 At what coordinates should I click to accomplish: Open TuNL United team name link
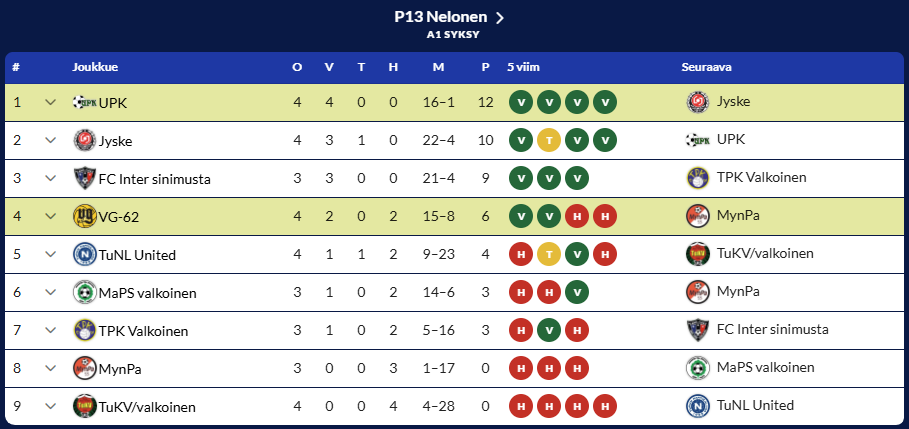pyautogui.click(x=137, y=255)
